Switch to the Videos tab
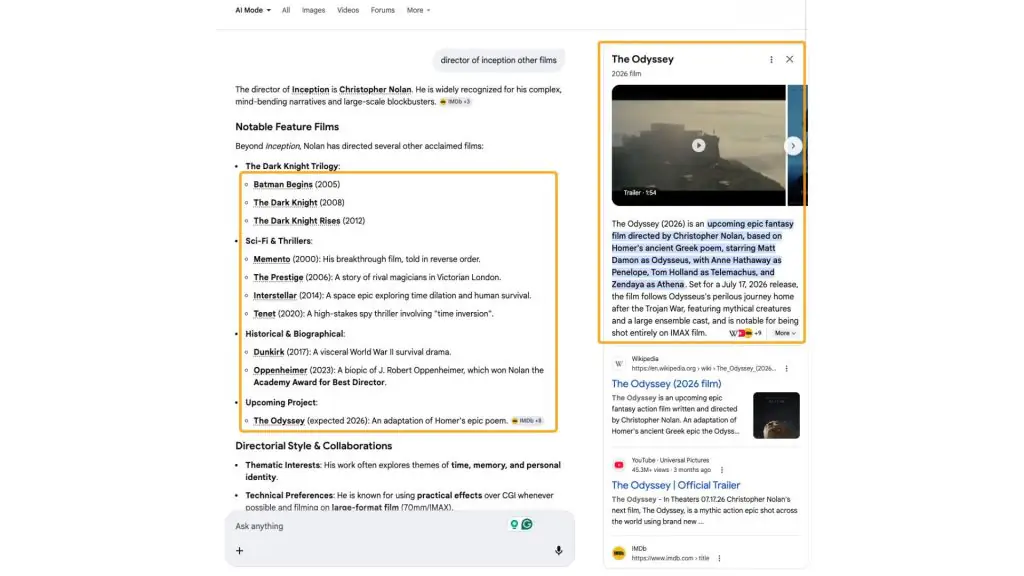The height and width of the screenshot is (576, 1024). pyautogui.click(x=348, y=10)
